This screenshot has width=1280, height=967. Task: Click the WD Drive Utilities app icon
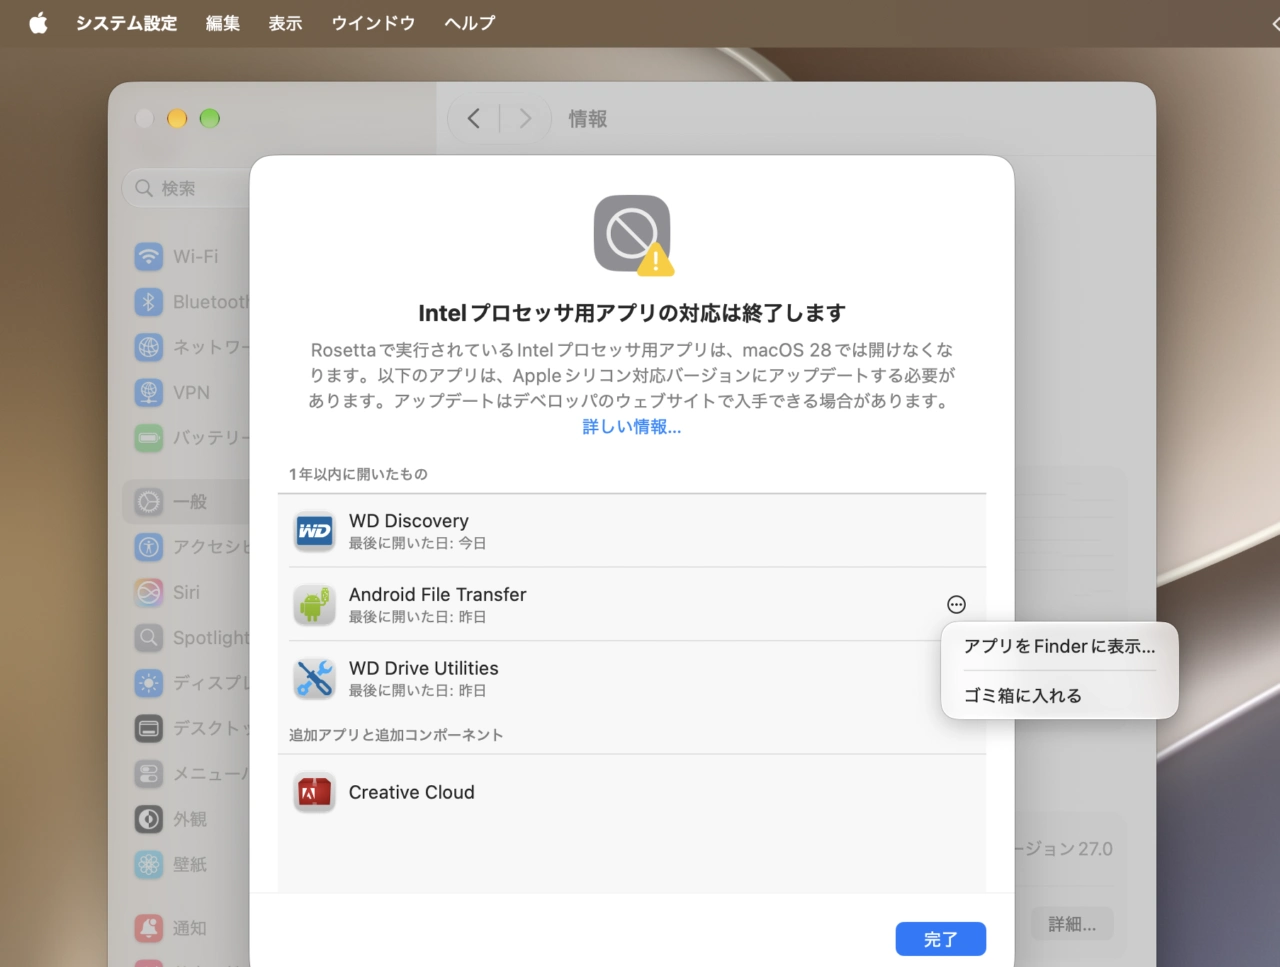[315, 679]
